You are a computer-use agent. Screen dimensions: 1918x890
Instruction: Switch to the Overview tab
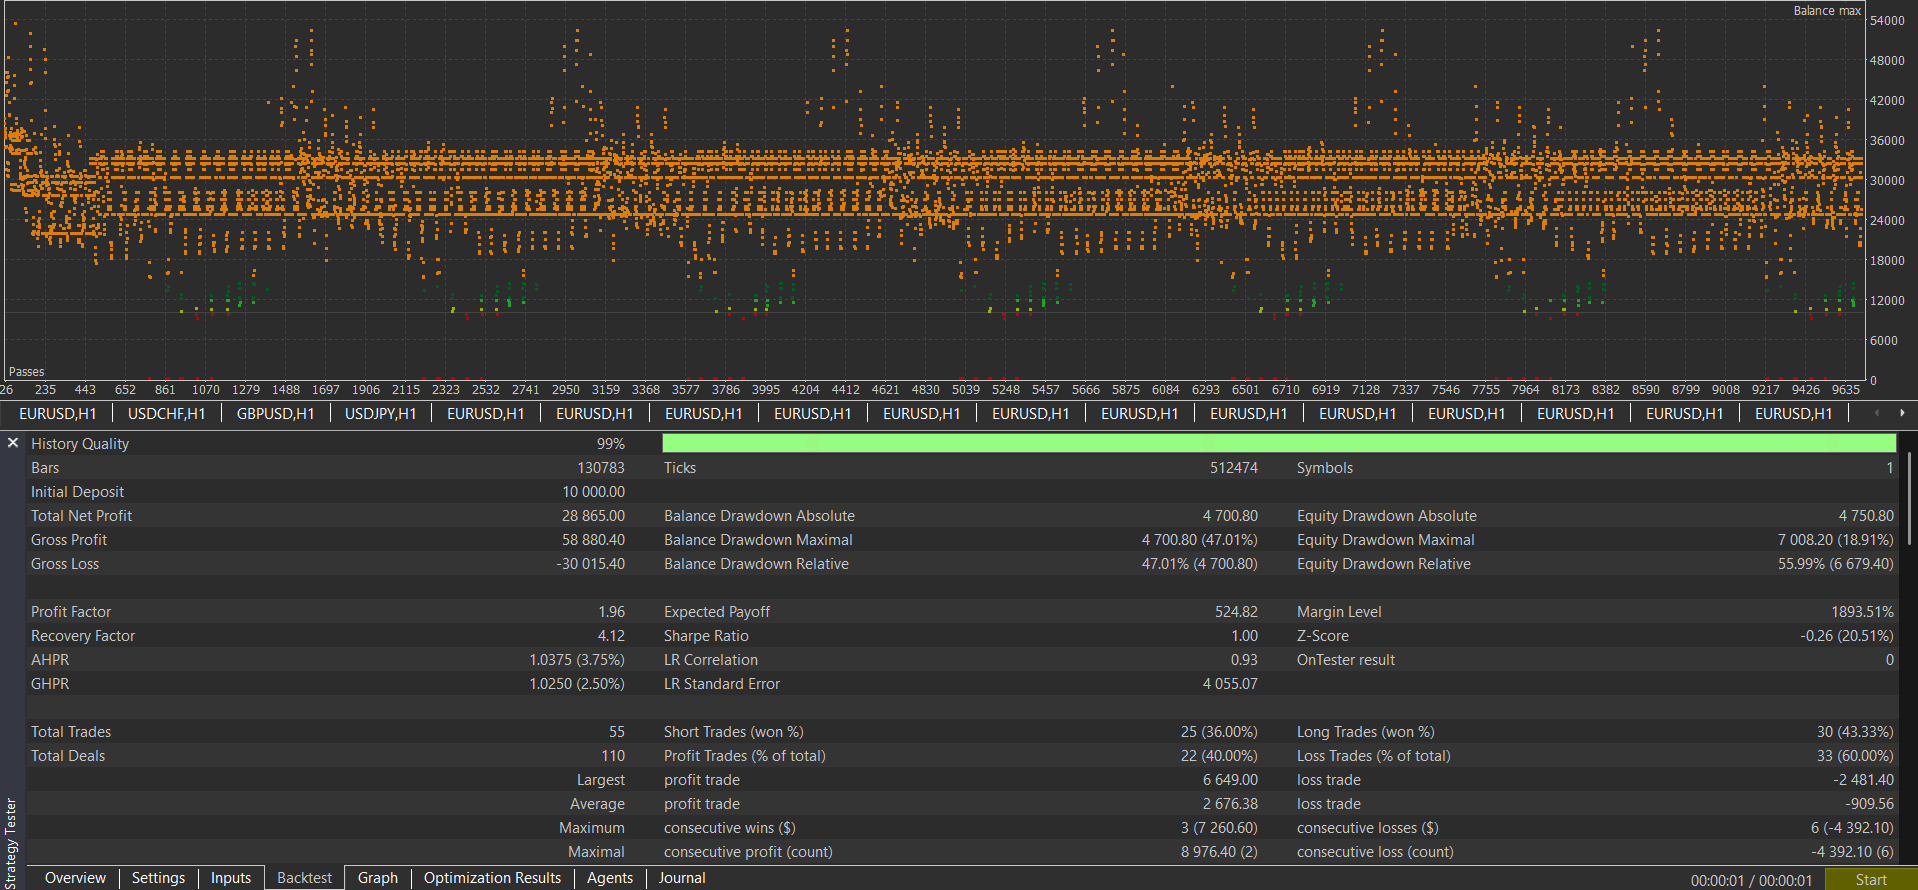pyautogui.click(x=75, y=878)
